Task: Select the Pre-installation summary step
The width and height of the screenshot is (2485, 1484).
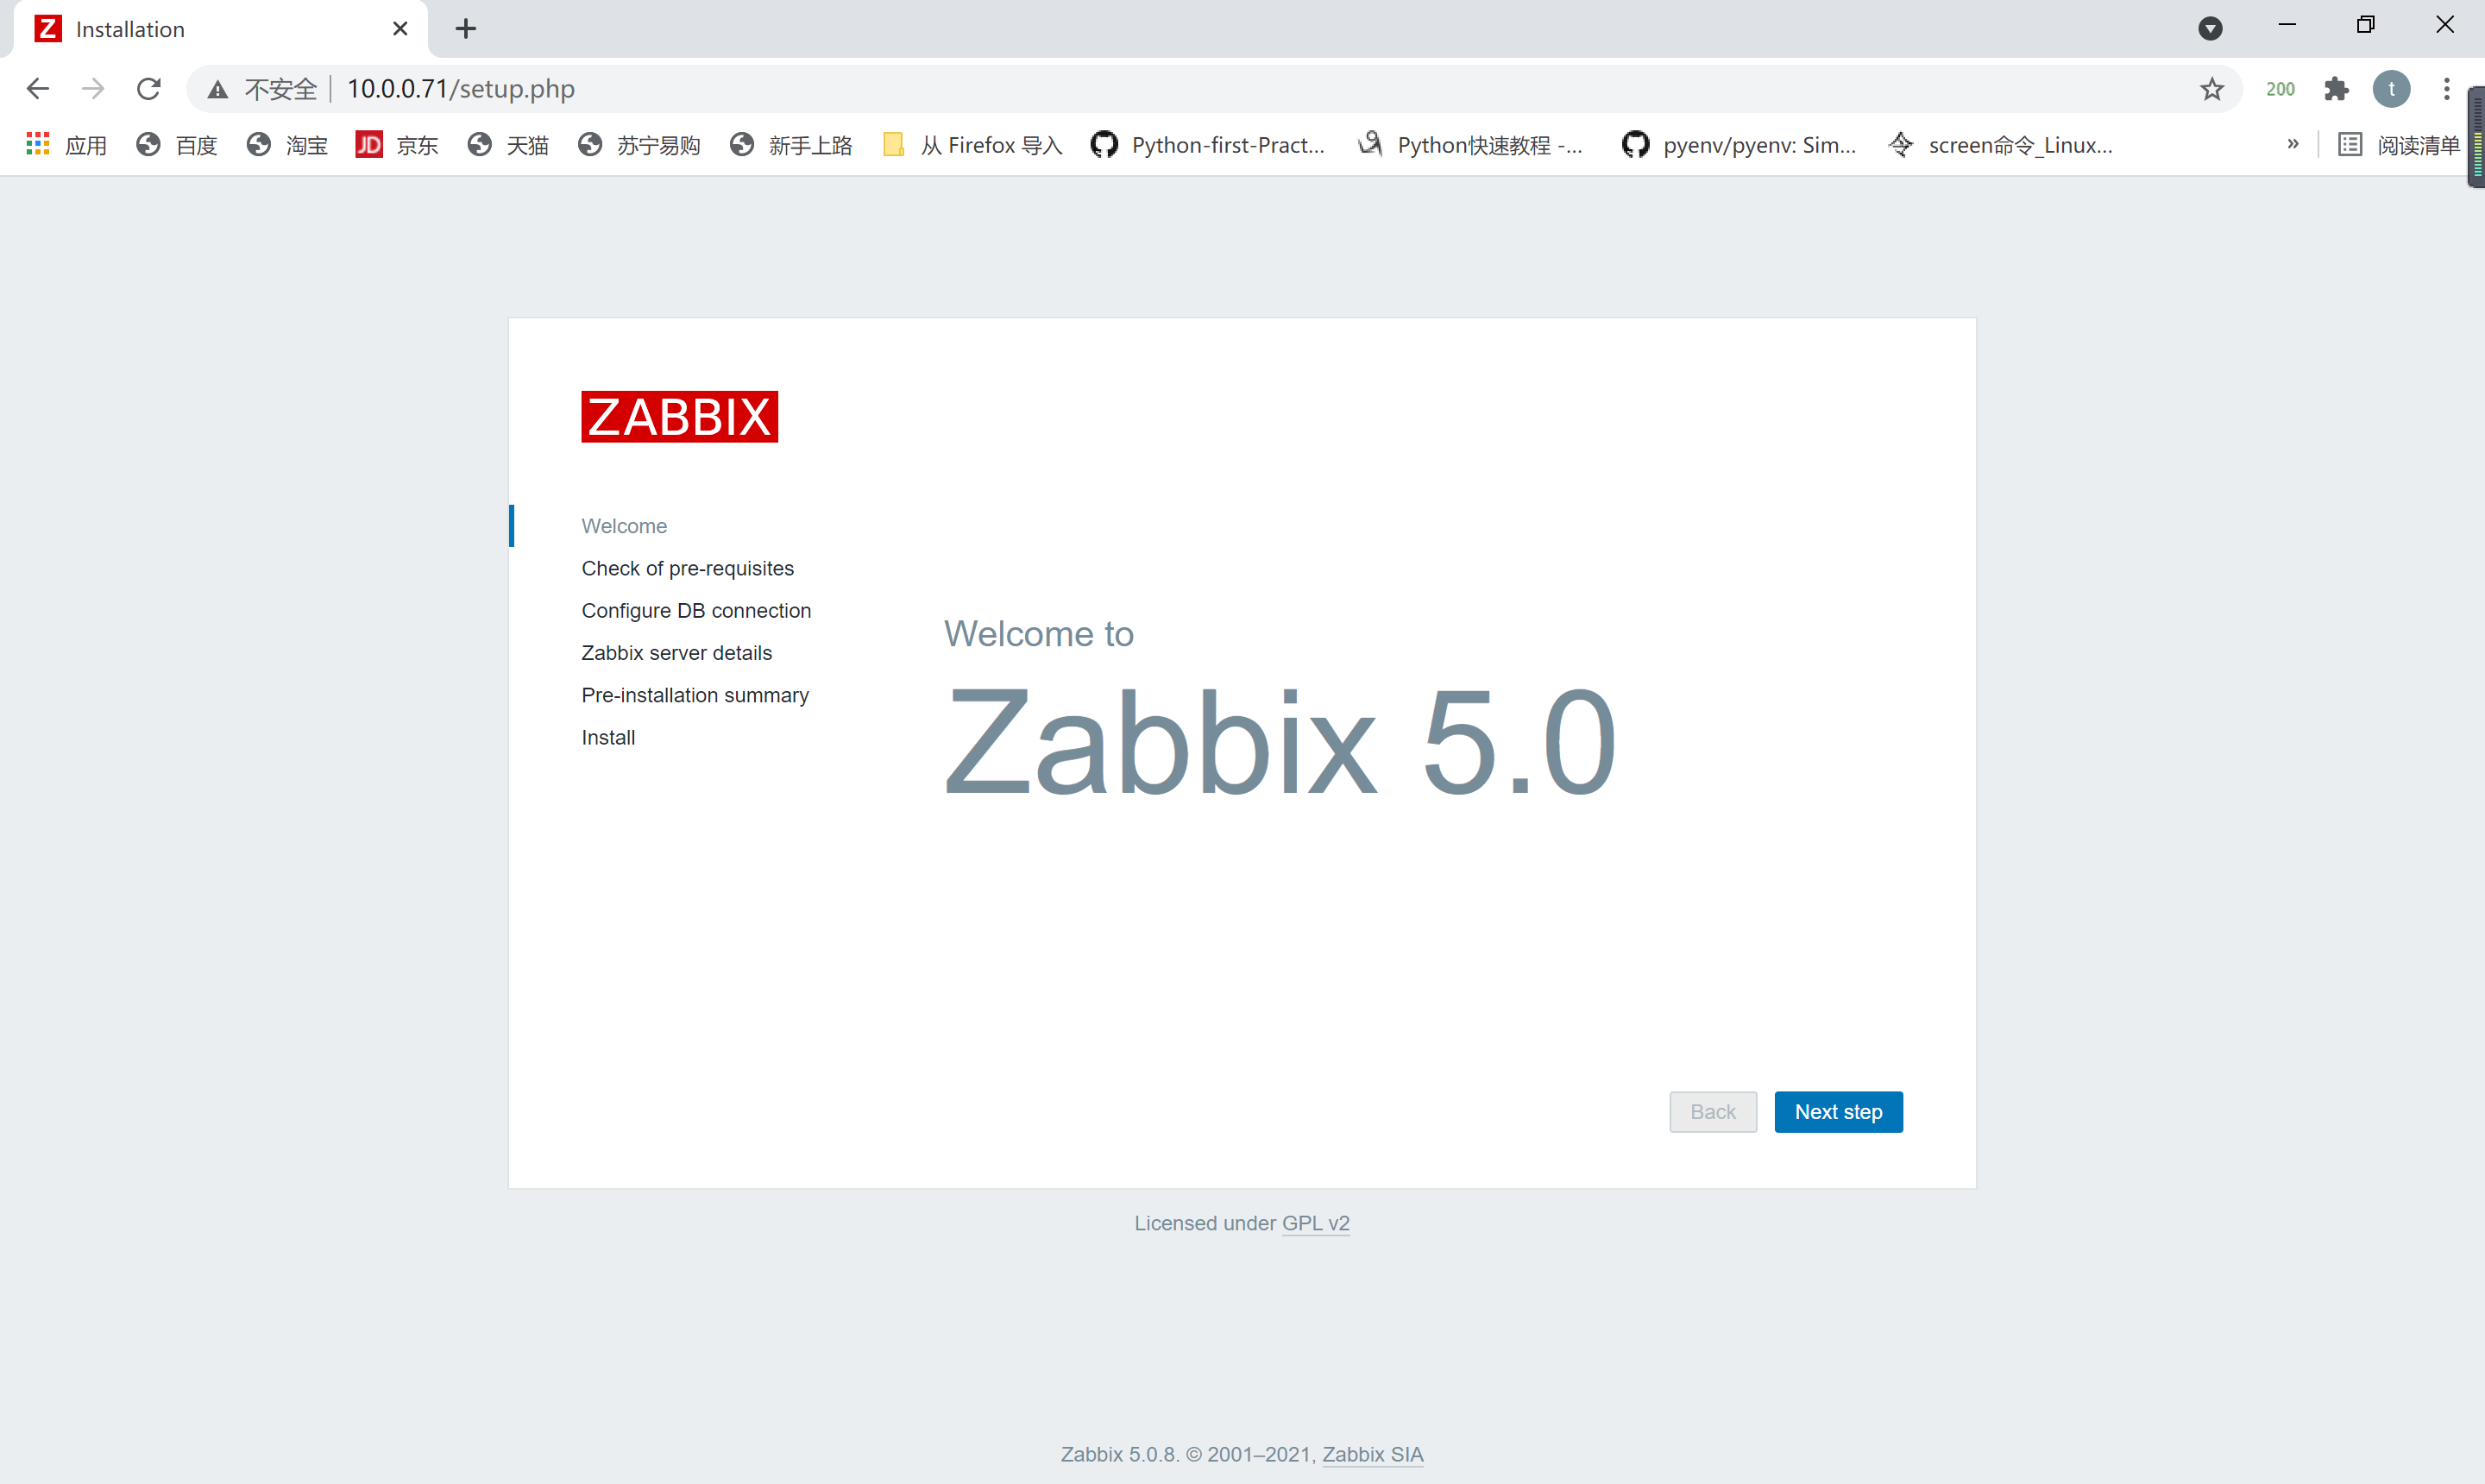Action: coord(695,695)
